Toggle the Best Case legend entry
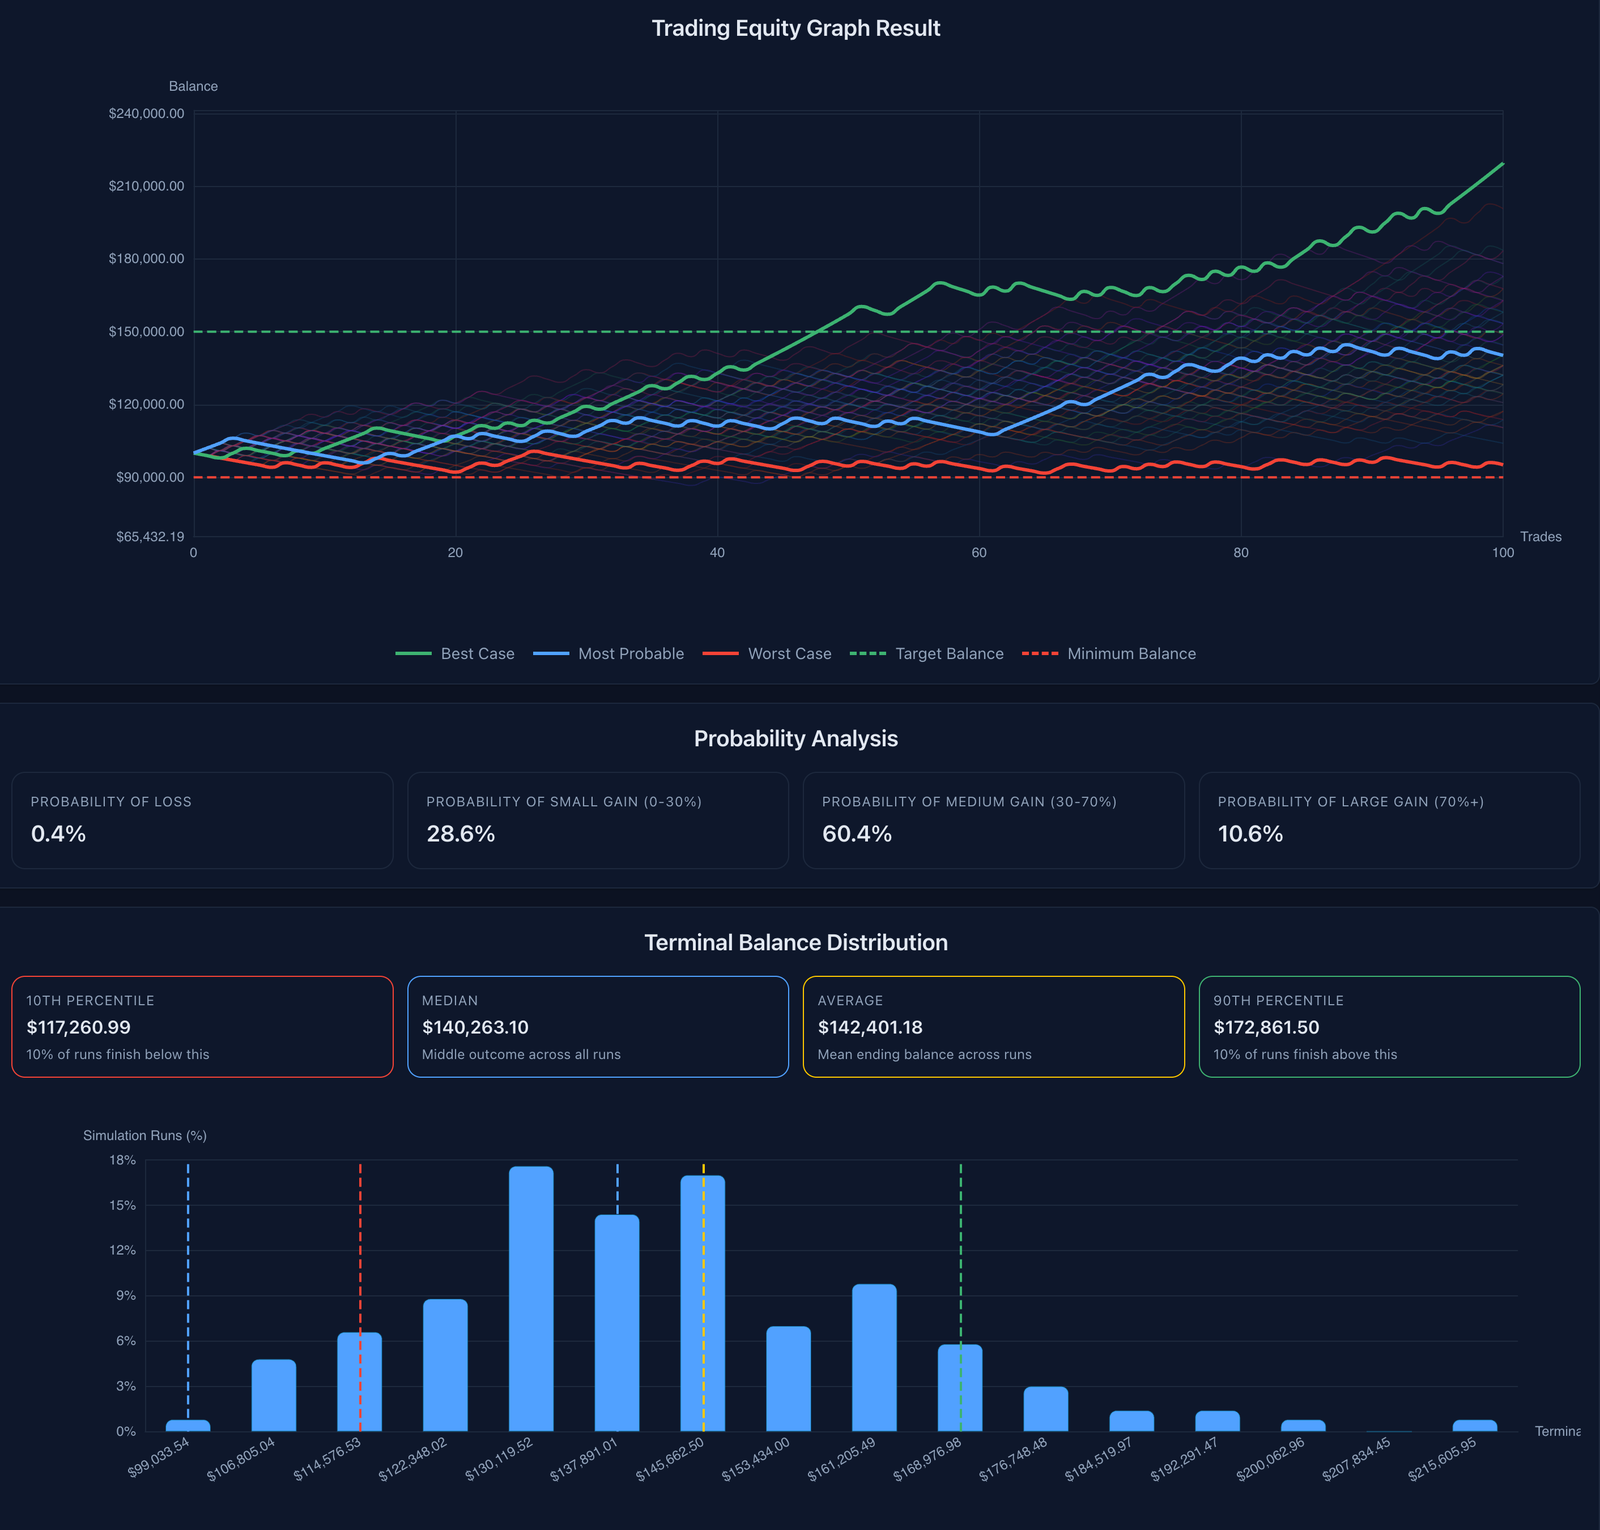This screenshot has width=1600, height=1530. pyautogui.click(x=456, y=654)
